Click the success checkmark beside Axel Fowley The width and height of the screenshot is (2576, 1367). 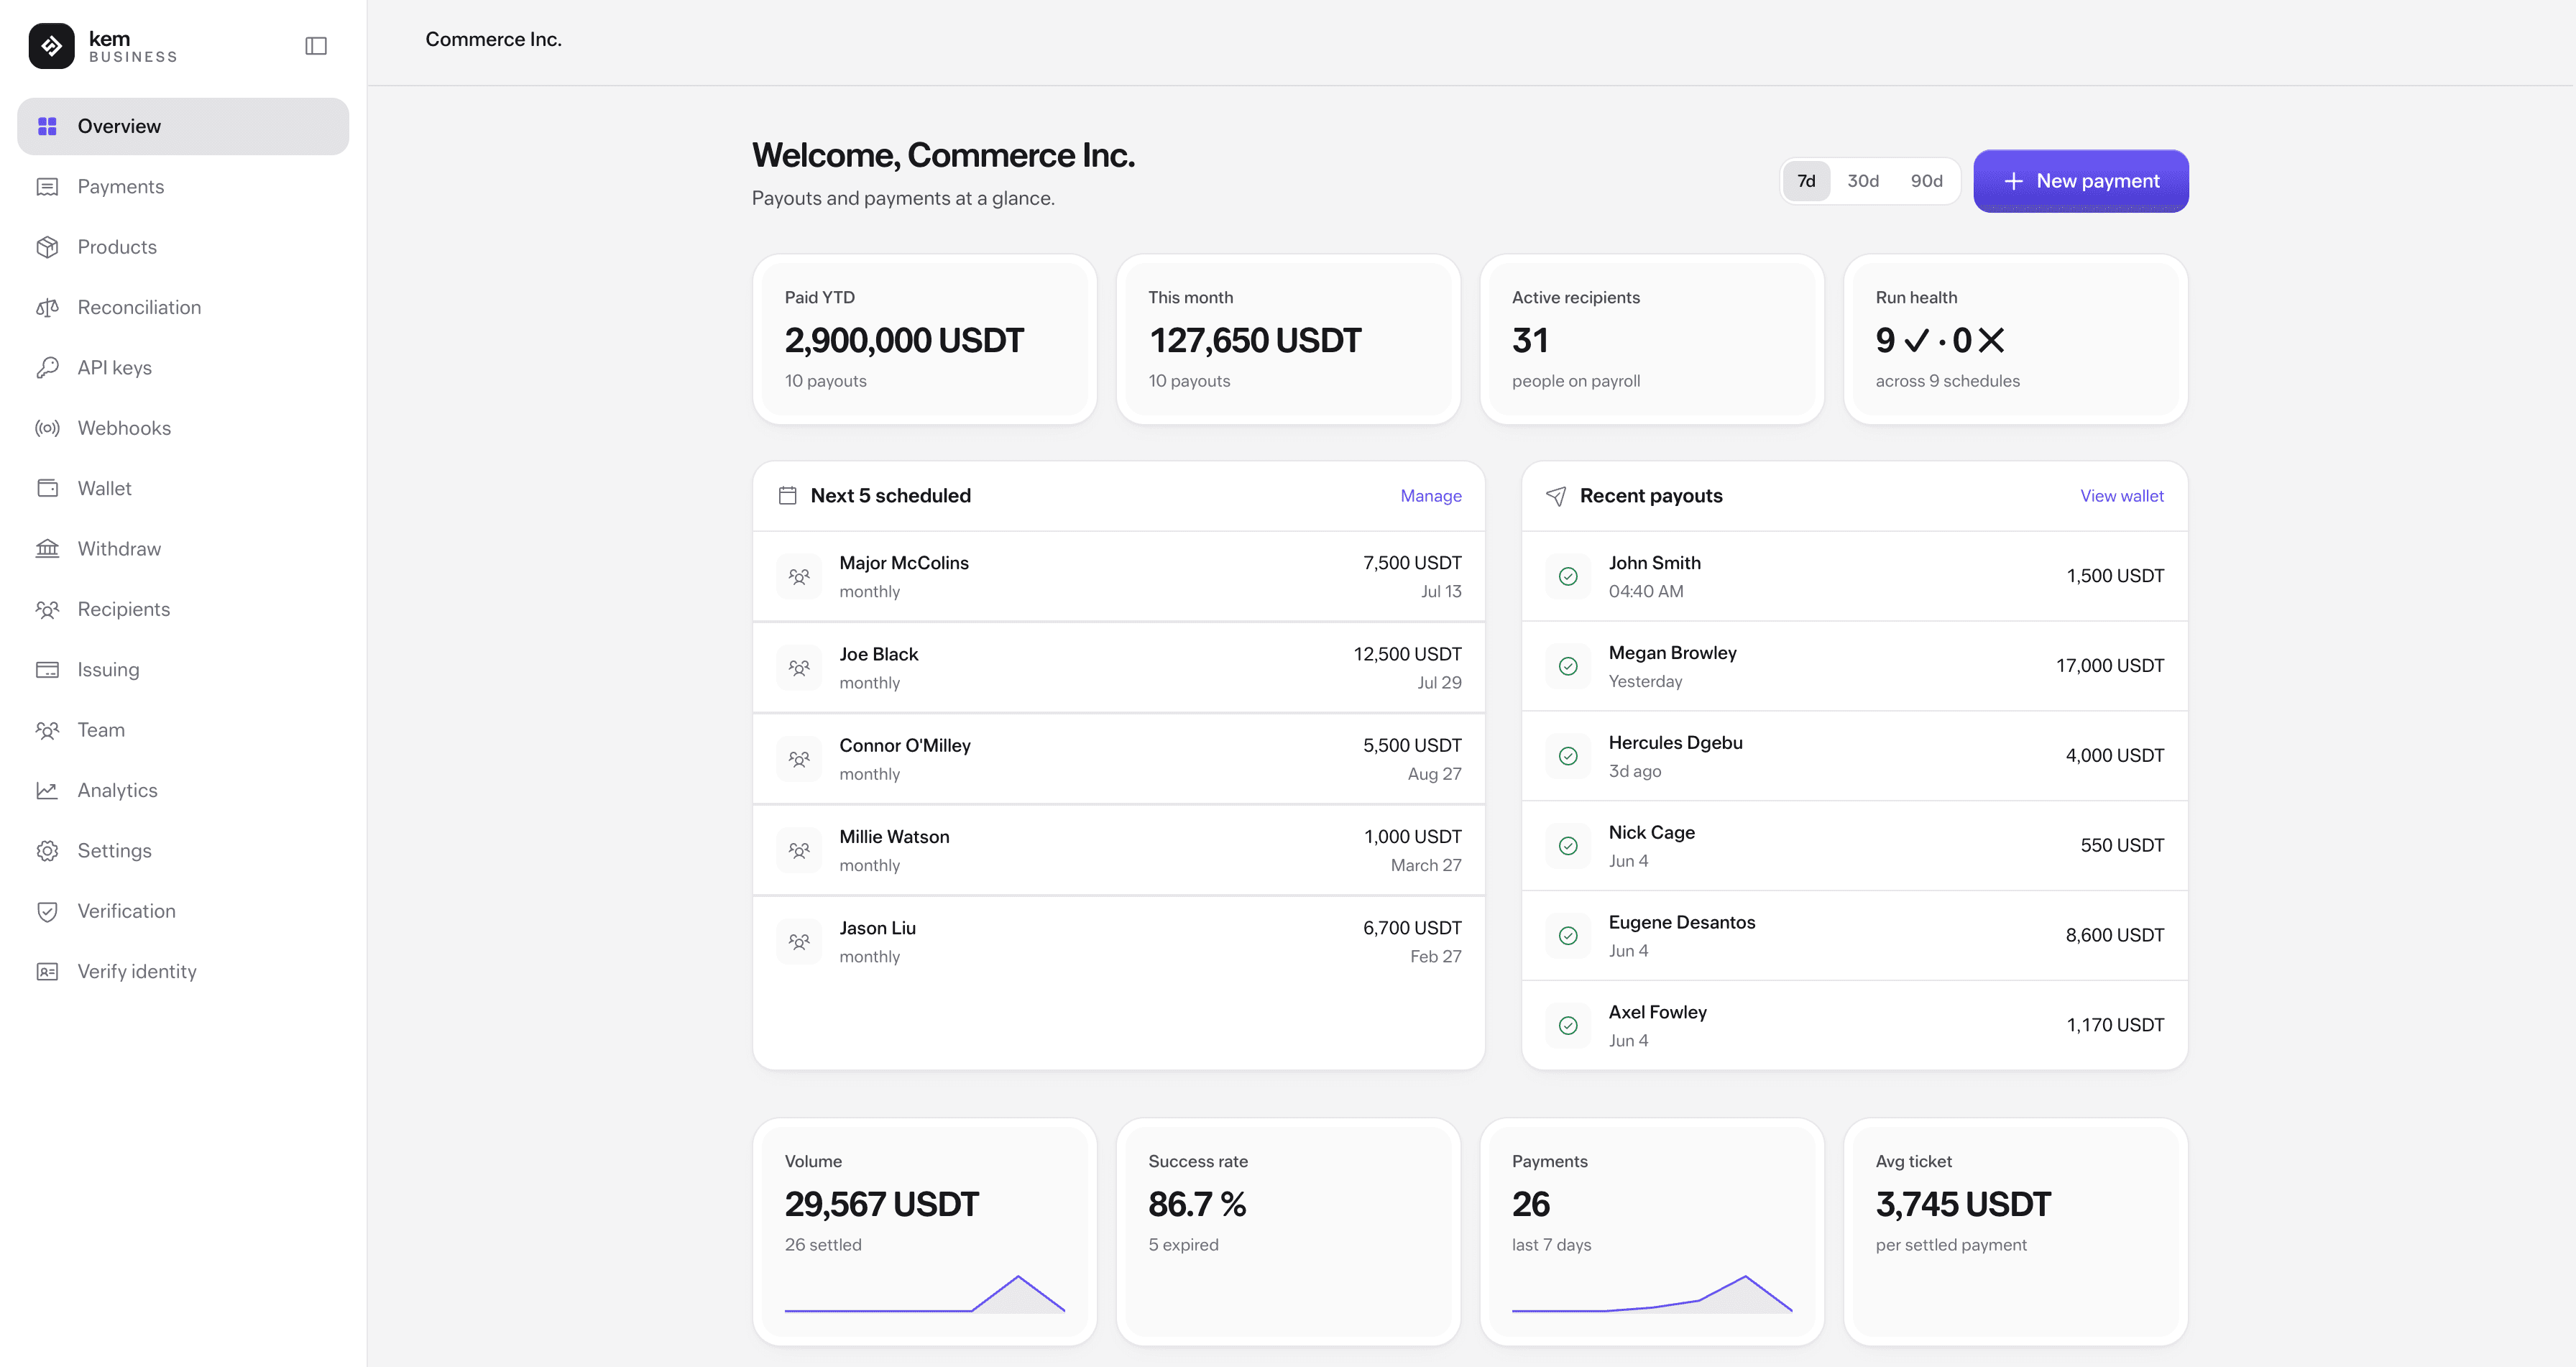(x=1568, y=1025)
